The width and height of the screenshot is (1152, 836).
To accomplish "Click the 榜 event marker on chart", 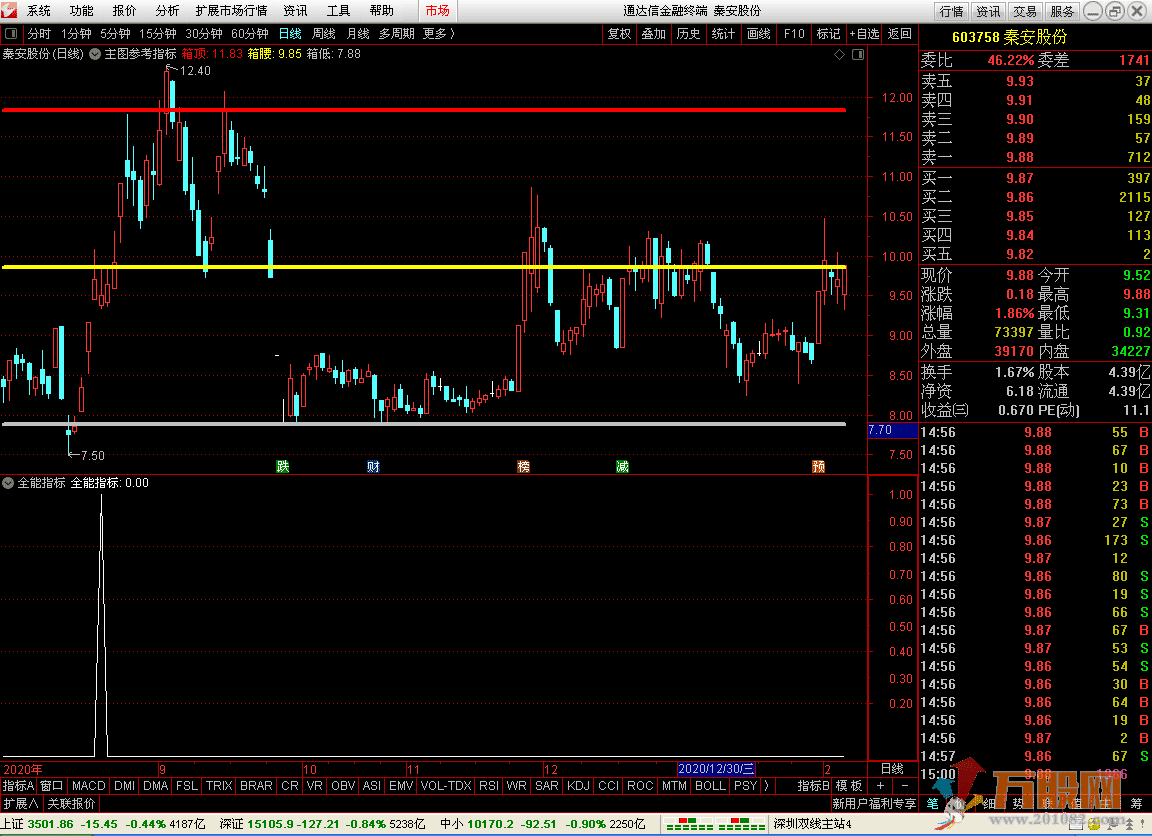I will (523, 466).
